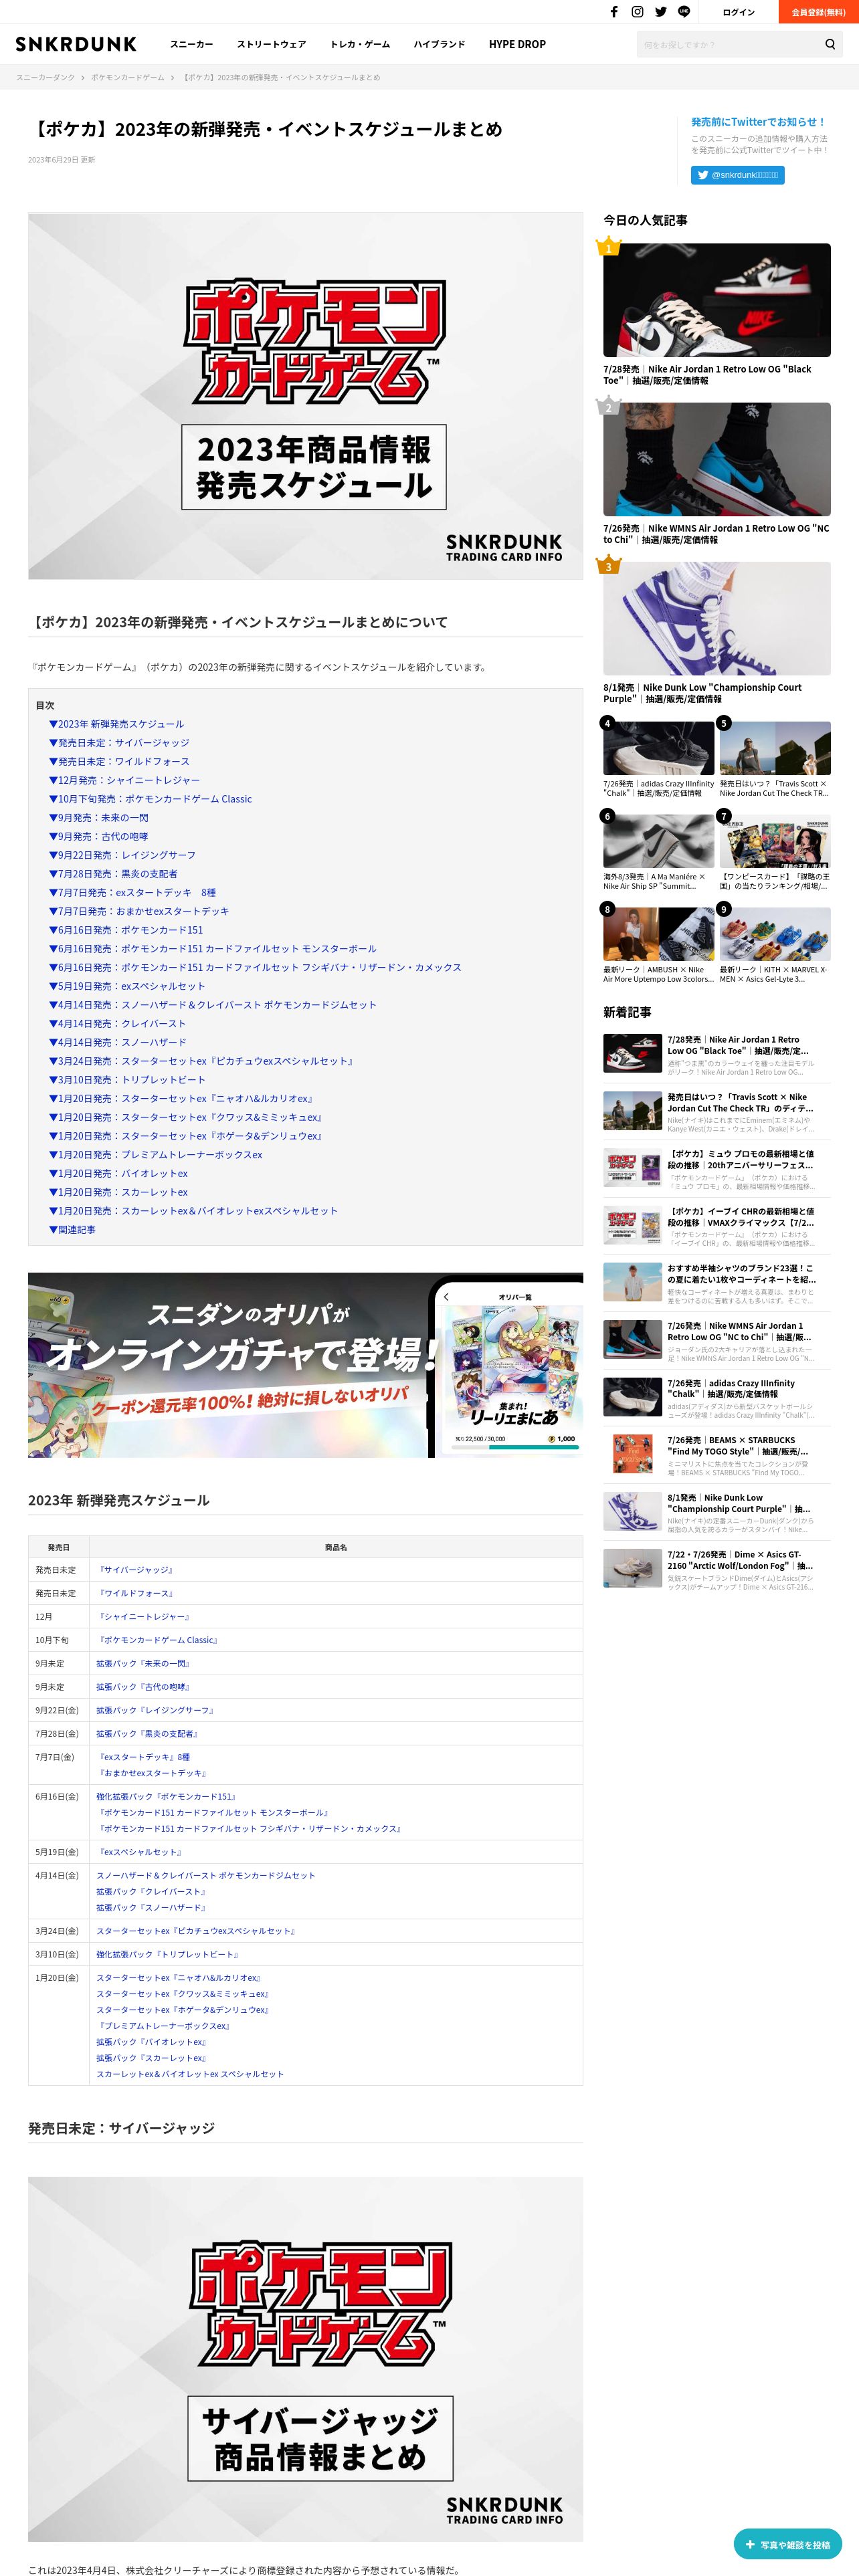Open new article Dime × Asics GT-2160
859x2576 pixels.
click(716, 1569)
